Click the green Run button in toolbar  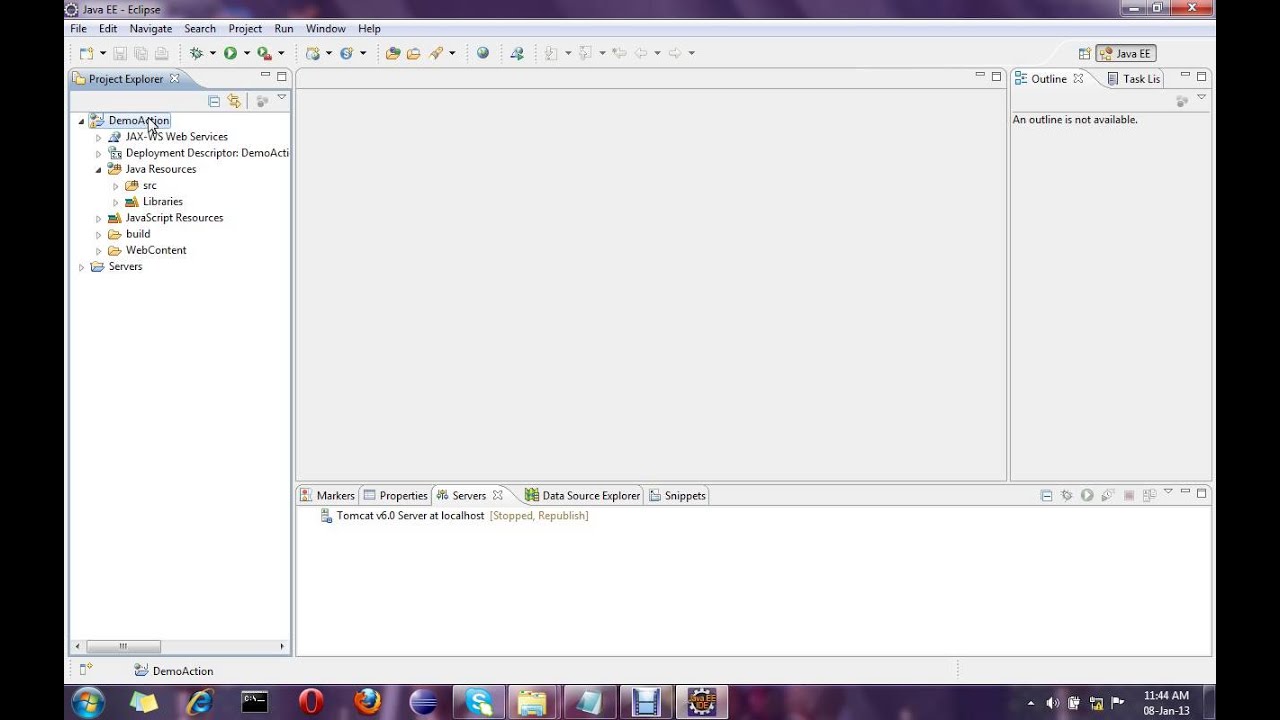(230, 53)
